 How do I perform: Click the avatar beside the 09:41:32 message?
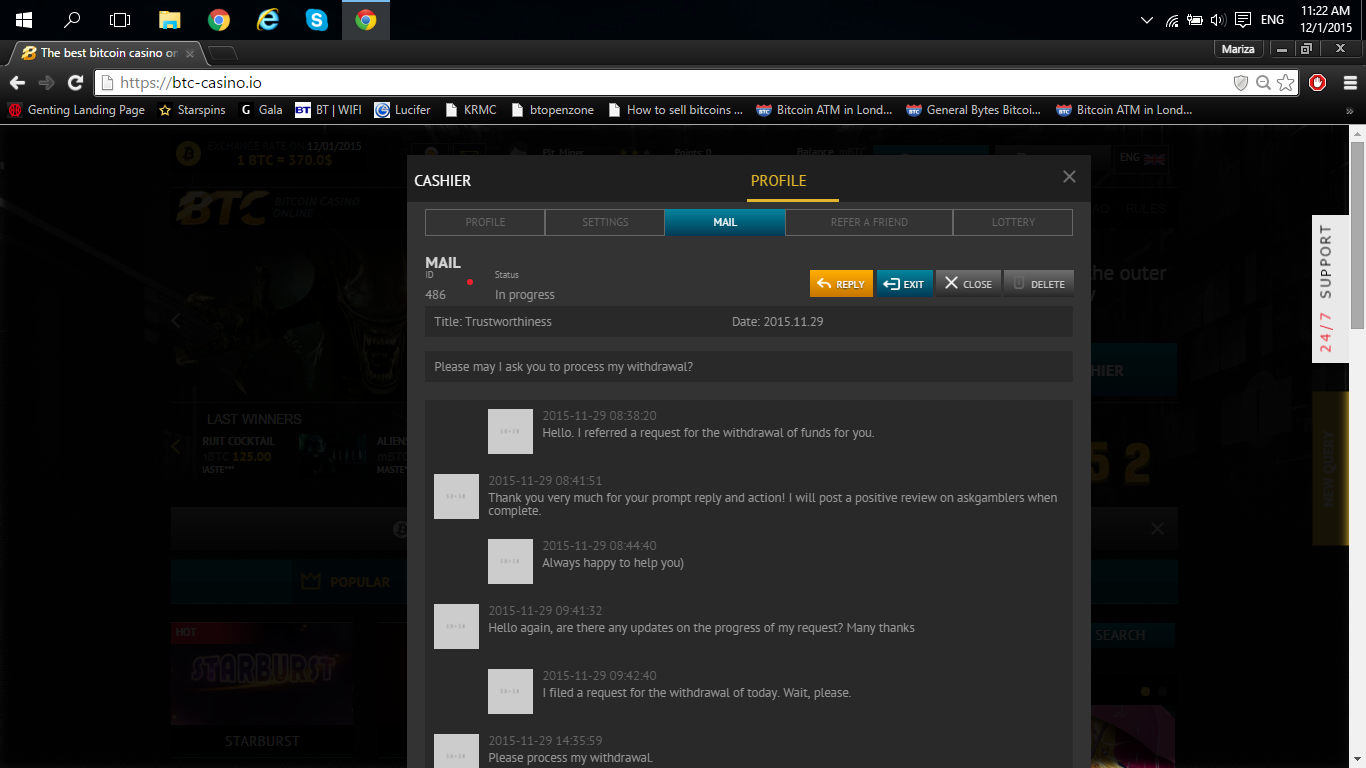(x=456, y=626)
